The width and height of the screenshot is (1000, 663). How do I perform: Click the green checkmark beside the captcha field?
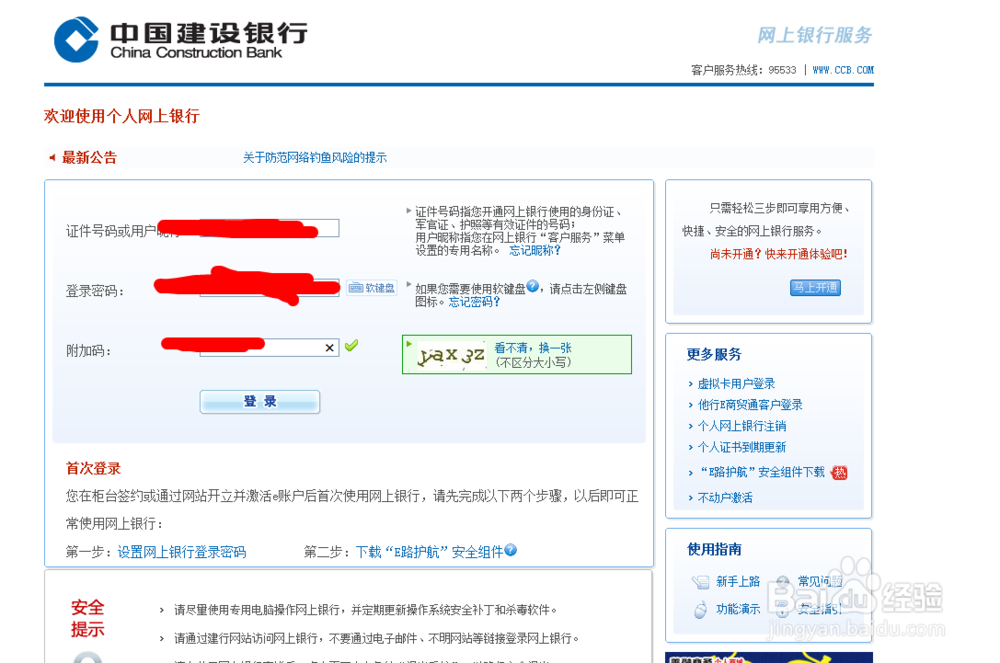(352, 347)
